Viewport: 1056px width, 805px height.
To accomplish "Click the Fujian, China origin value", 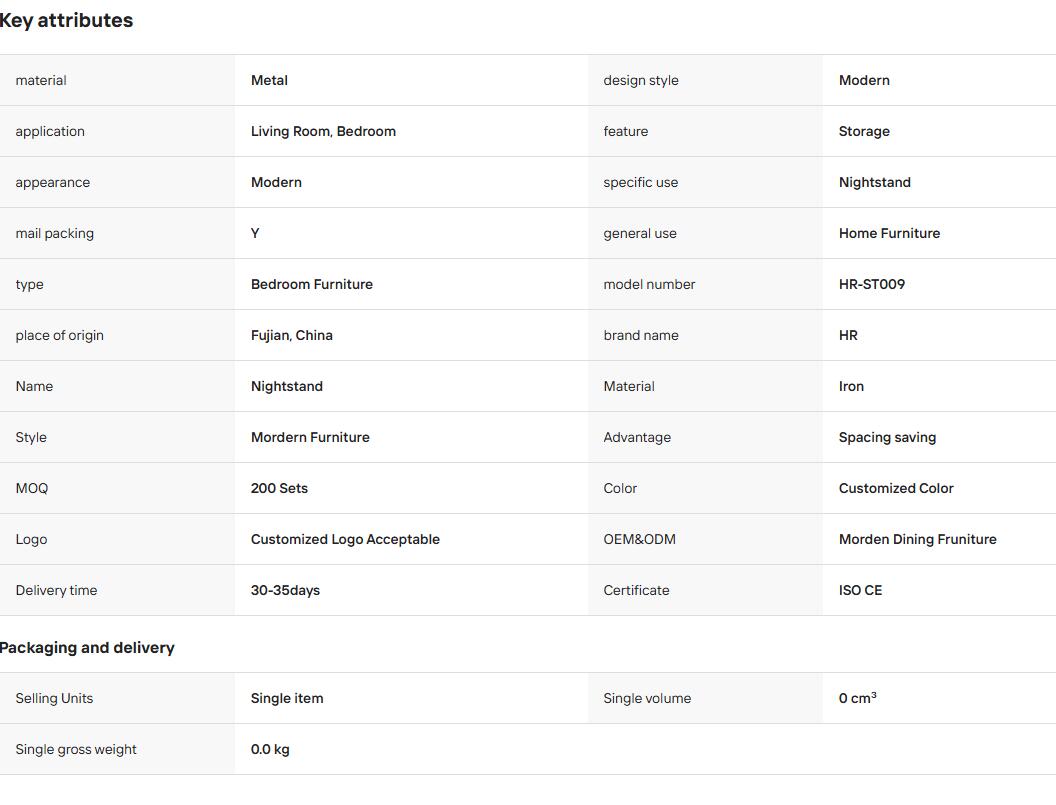I will tap(292, 335).
